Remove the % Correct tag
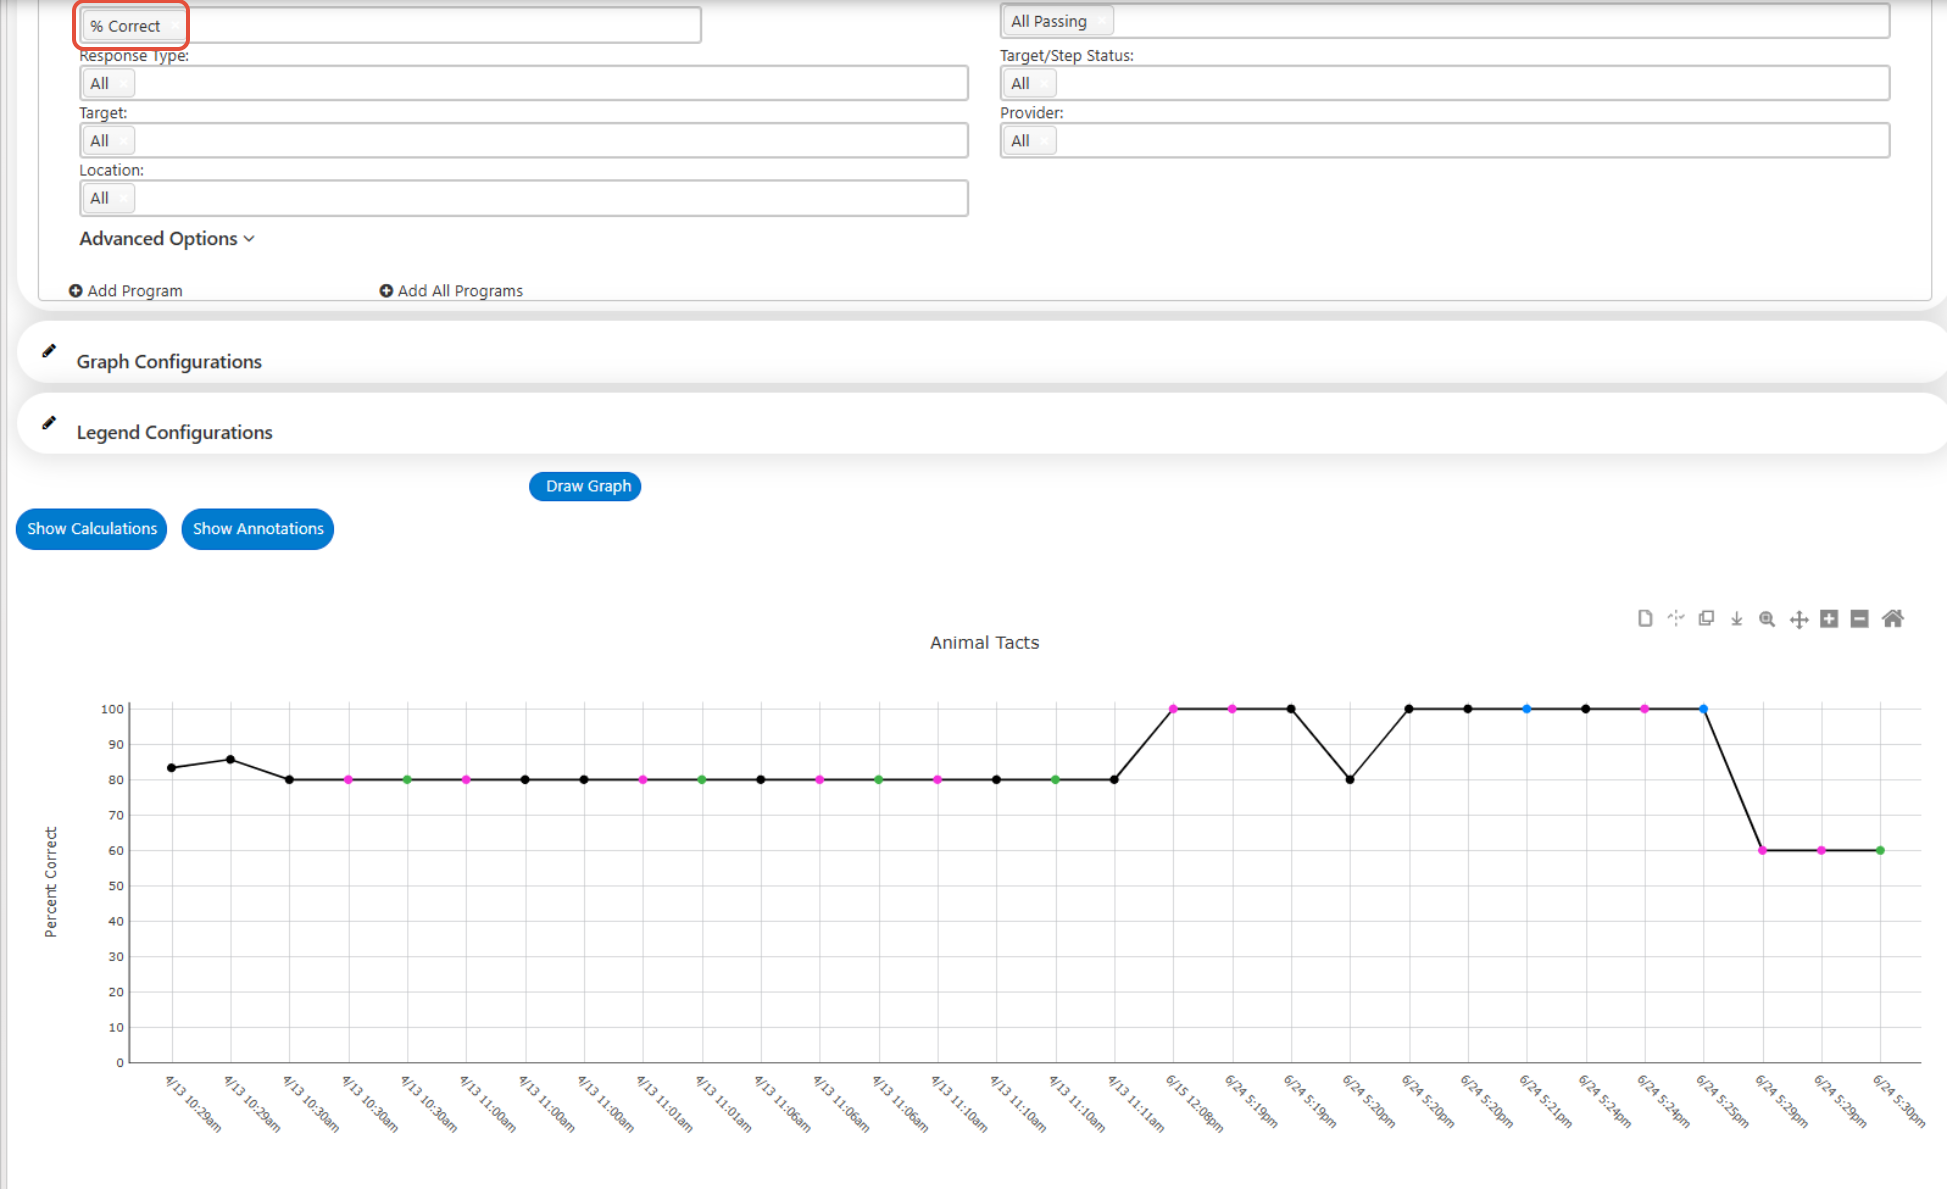 174,26
